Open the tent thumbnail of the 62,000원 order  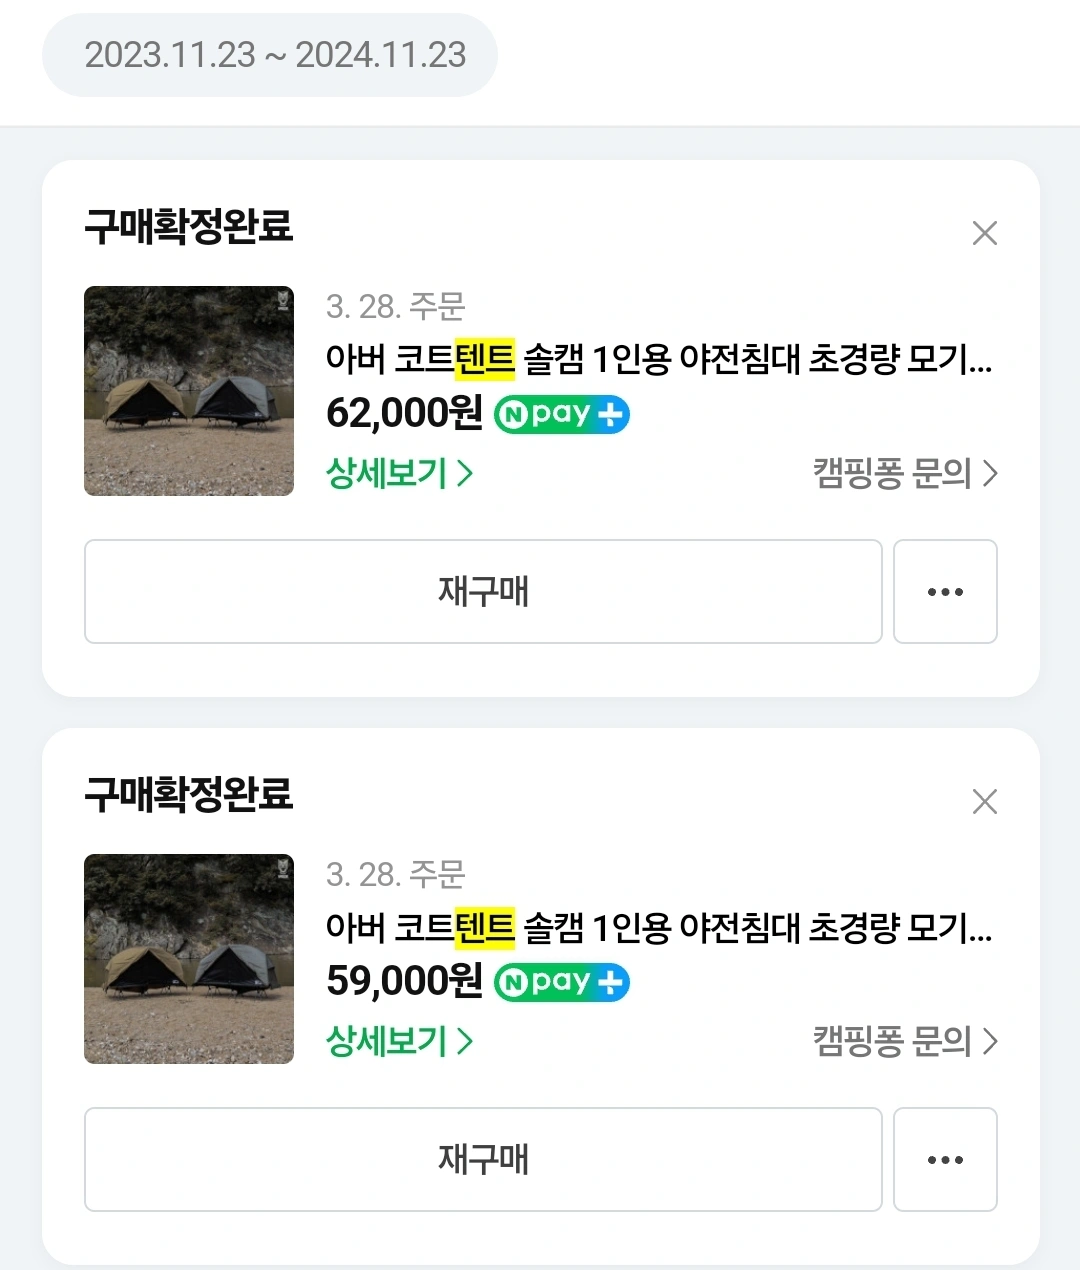pyautogui.click(x=189, y=391)
